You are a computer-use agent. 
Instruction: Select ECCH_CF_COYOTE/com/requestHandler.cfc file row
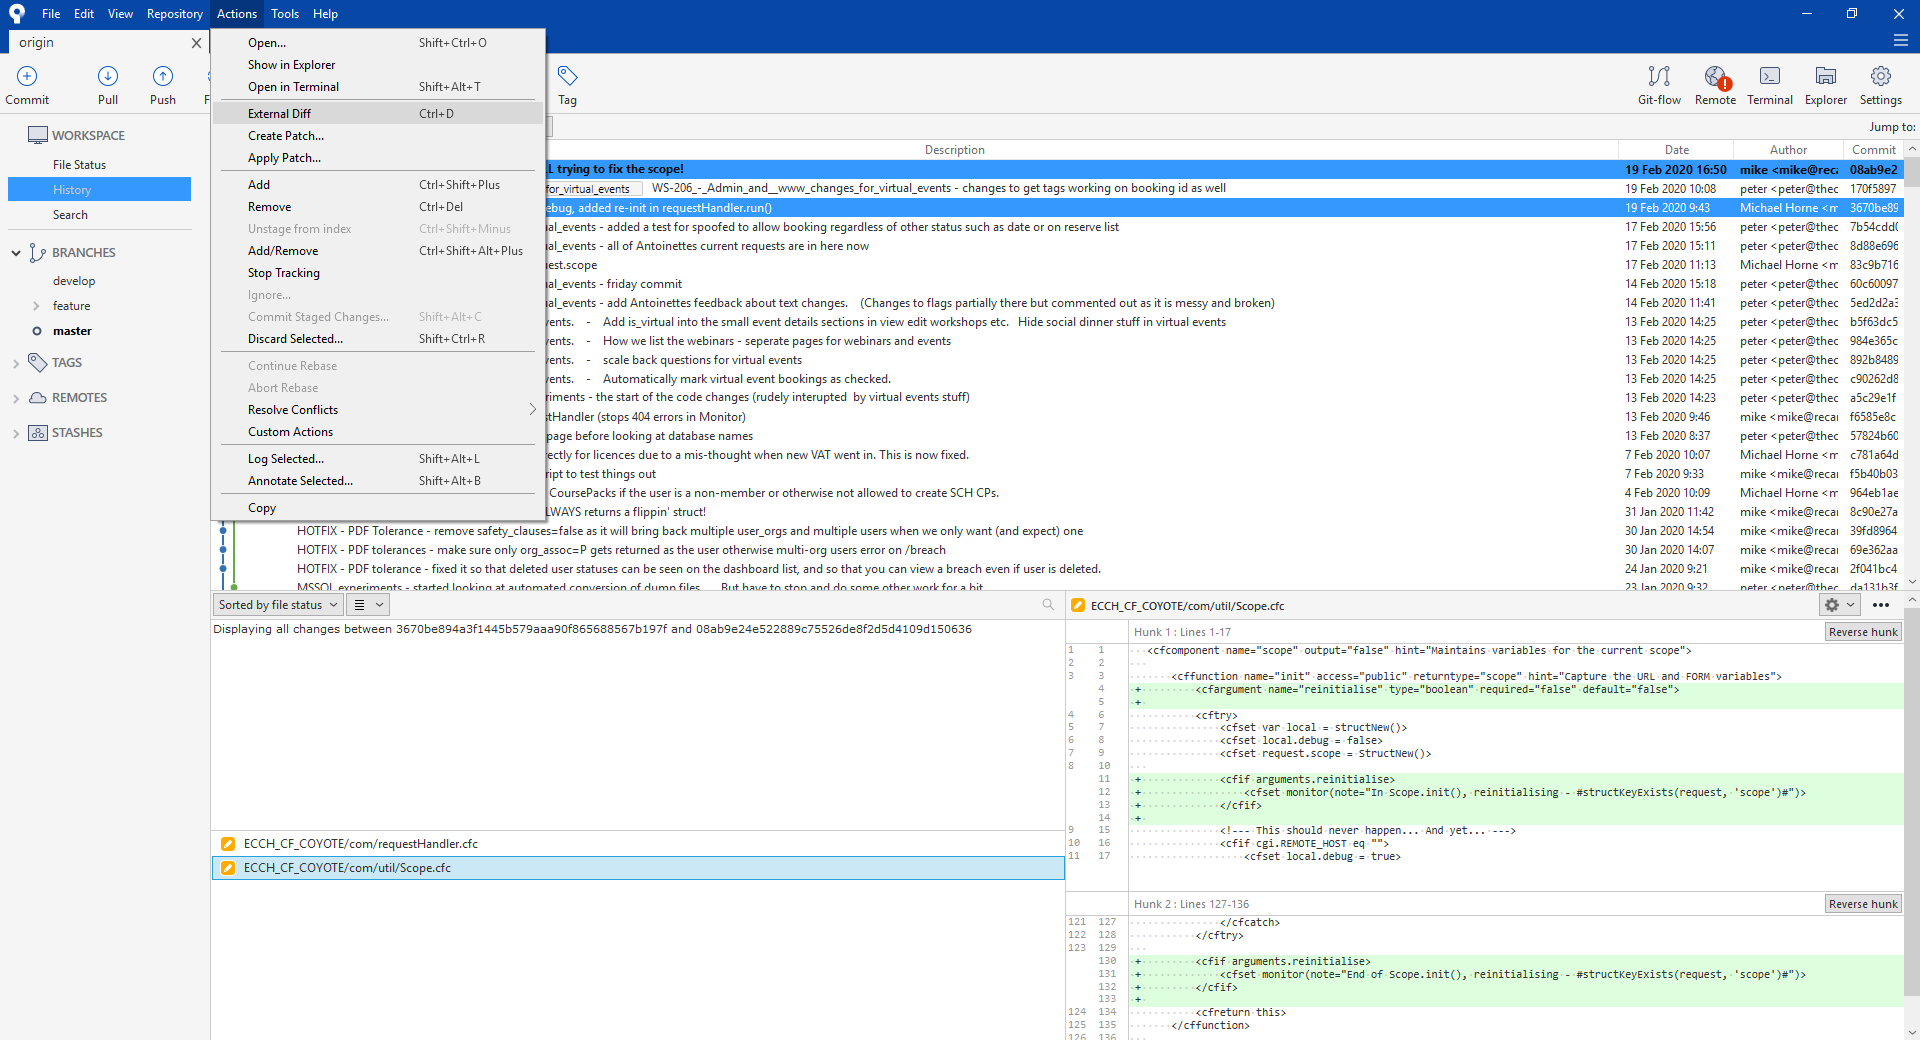(638, 844)
